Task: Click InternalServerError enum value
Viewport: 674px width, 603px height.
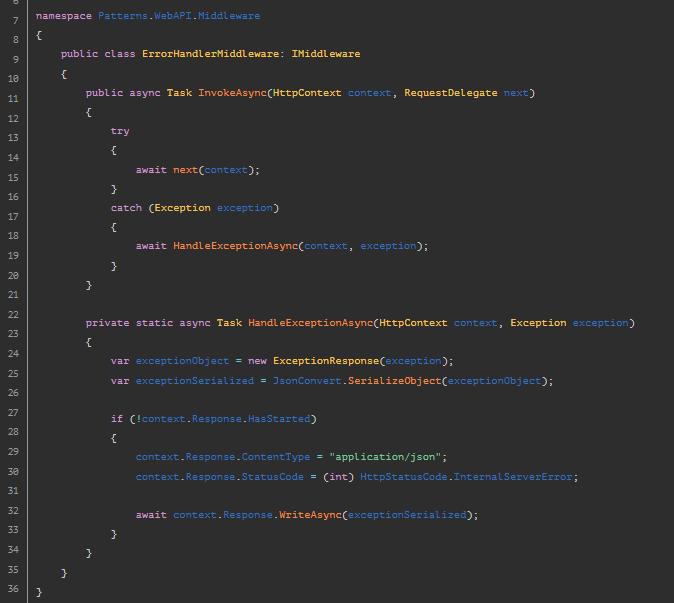Action: click(513, 477)
